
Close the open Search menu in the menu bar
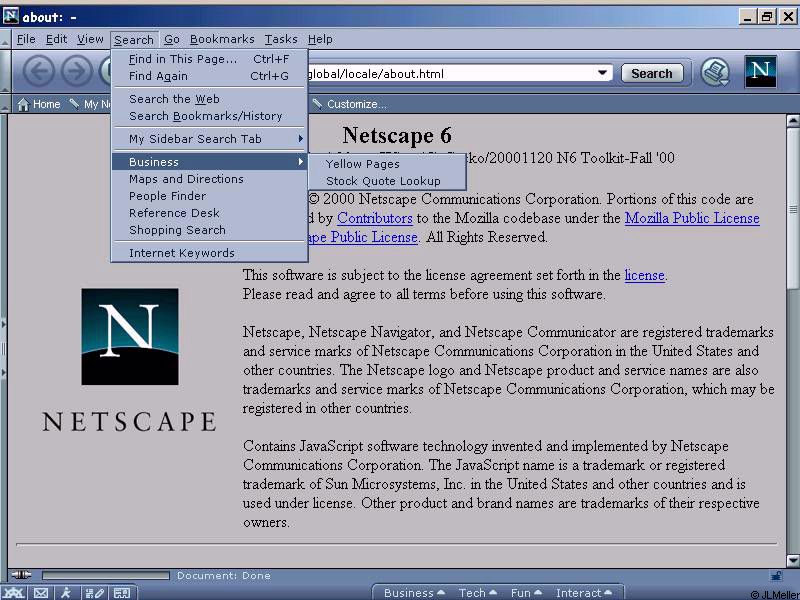click(134, 40)
